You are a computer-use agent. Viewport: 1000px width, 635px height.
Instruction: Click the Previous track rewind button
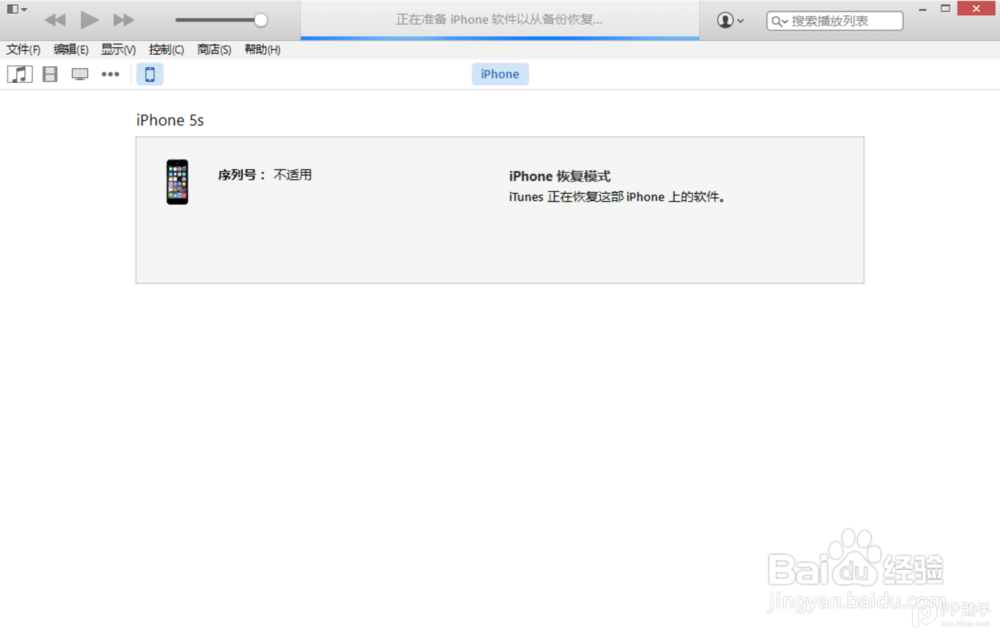55,20
